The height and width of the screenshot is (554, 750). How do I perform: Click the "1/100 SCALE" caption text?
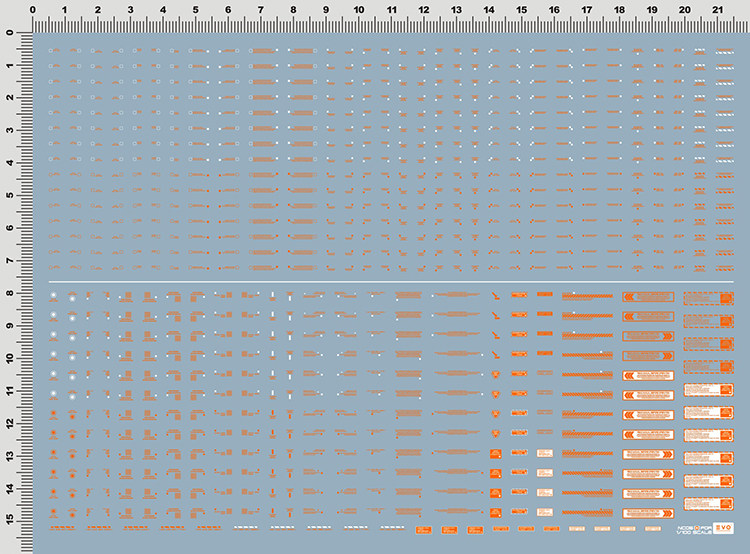coord(695,532)
